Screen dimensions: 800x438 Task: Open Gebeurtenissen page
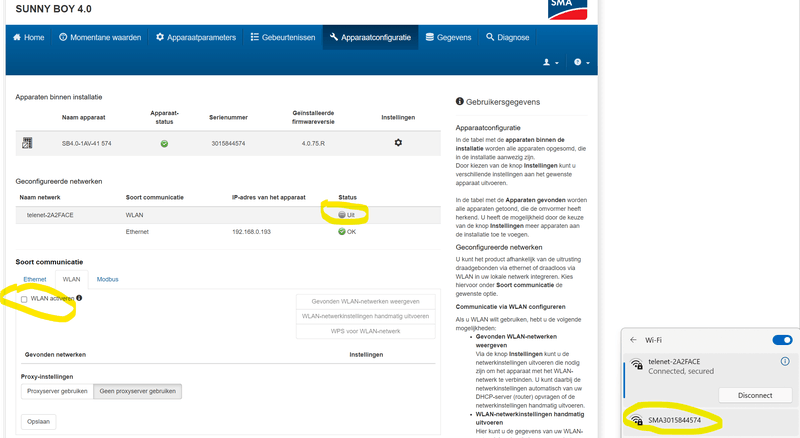(x=283, y=37)
